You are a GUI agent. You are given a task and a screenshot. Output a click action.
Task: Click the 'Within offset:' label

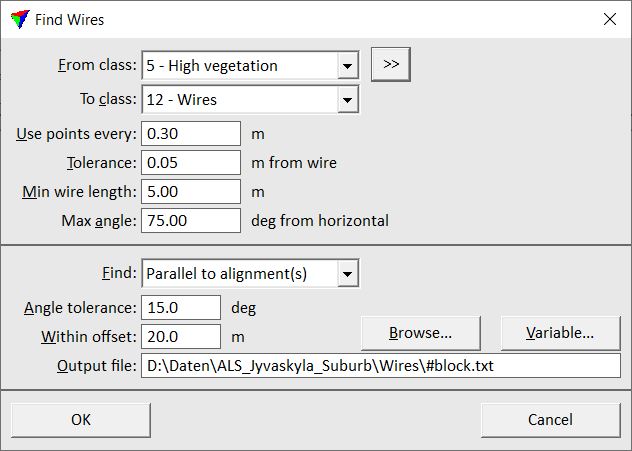pyautogui.click(x=89, y=337)
